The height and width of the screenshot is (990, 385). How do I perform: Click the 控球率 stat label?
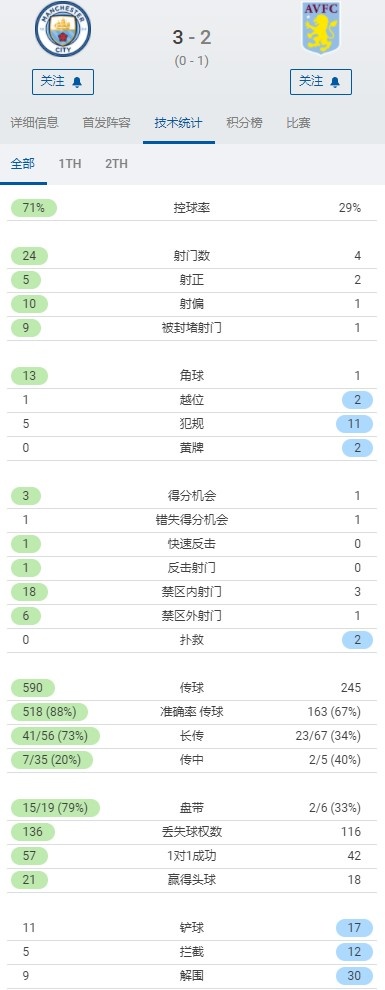coord(192,208)
